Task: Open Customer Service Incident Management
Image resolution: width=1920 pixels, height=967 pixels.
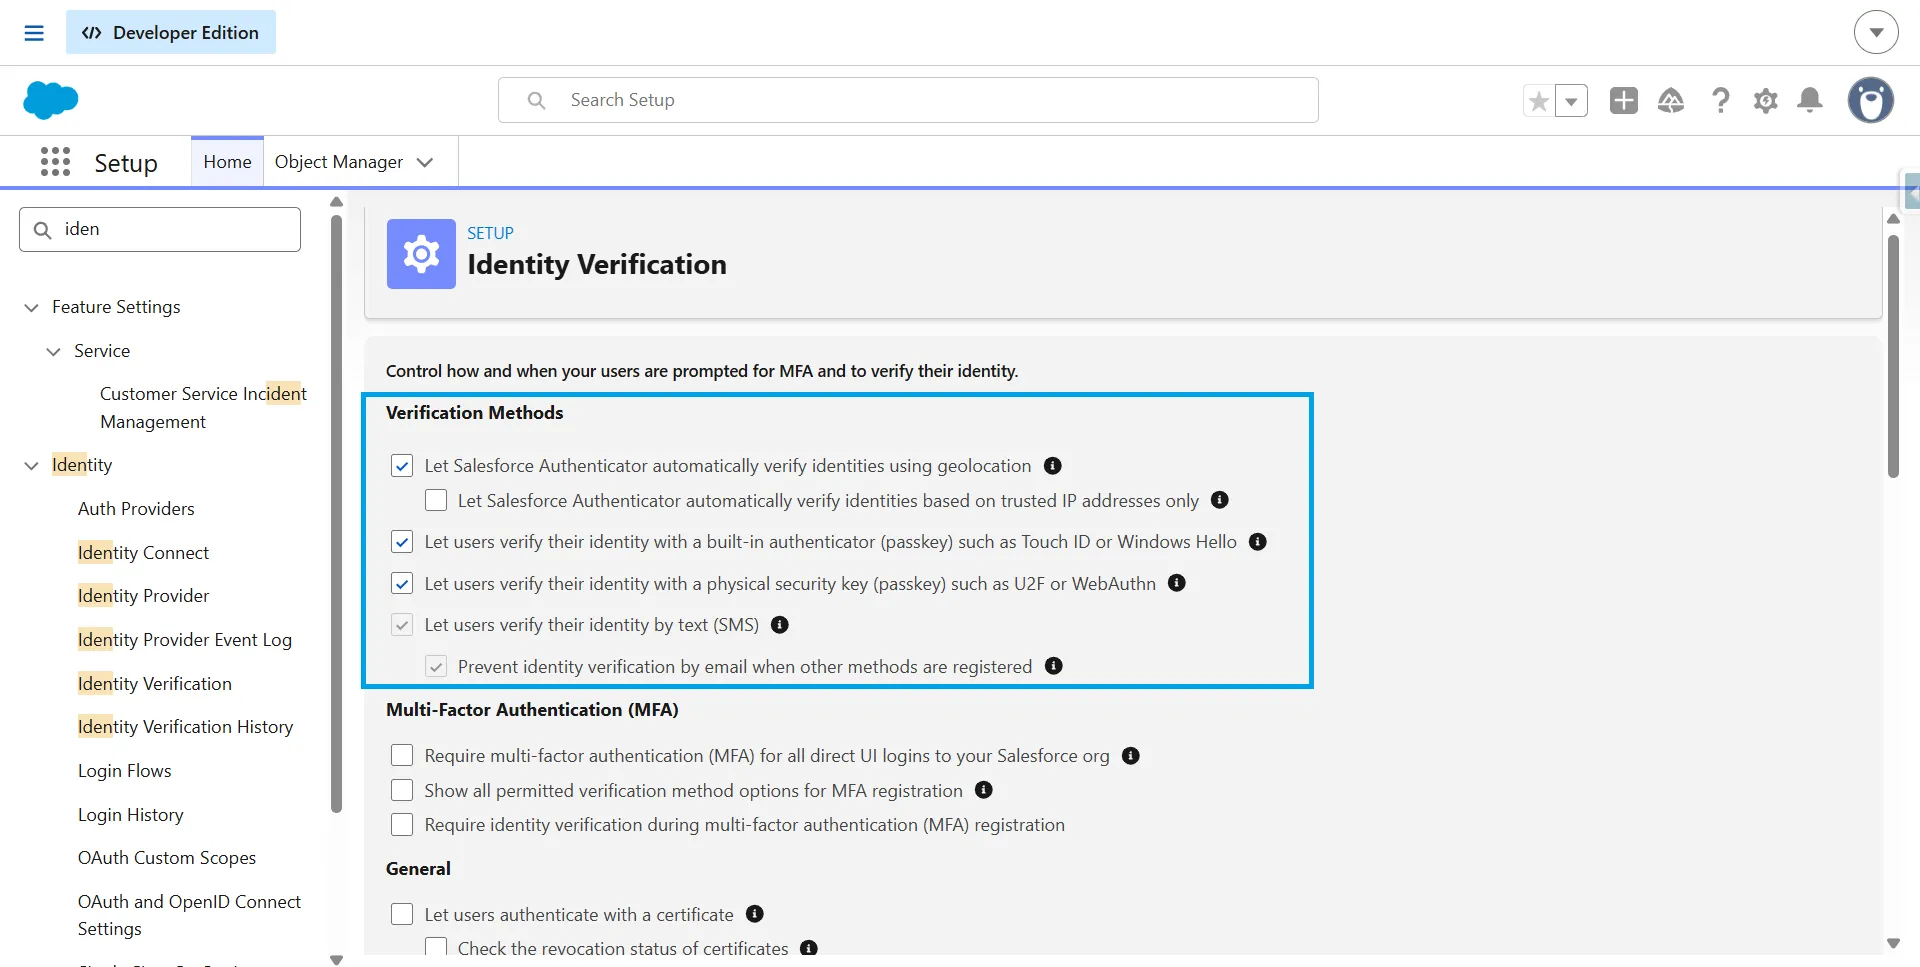Action: pyautogui.click(x=203, y=408)
